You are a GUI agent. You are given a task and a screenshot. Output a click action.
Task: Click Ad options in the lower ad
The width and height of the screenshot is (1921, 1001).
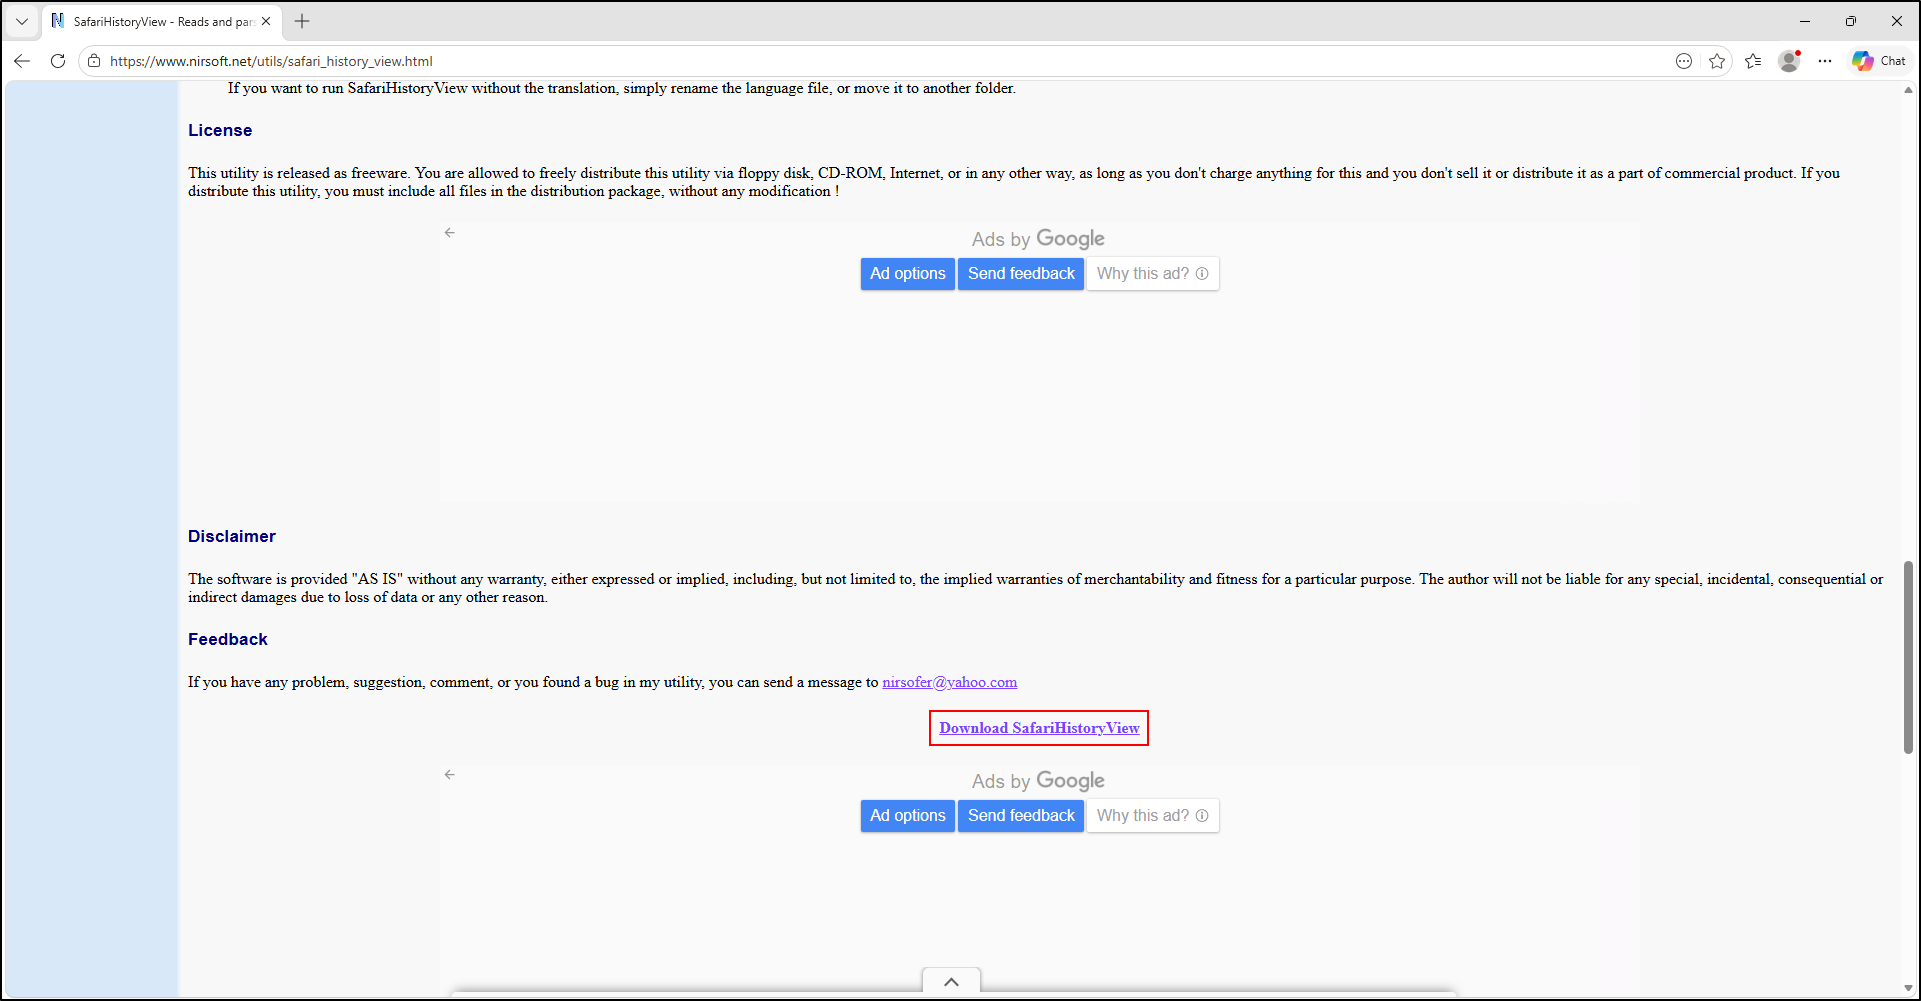907,816
